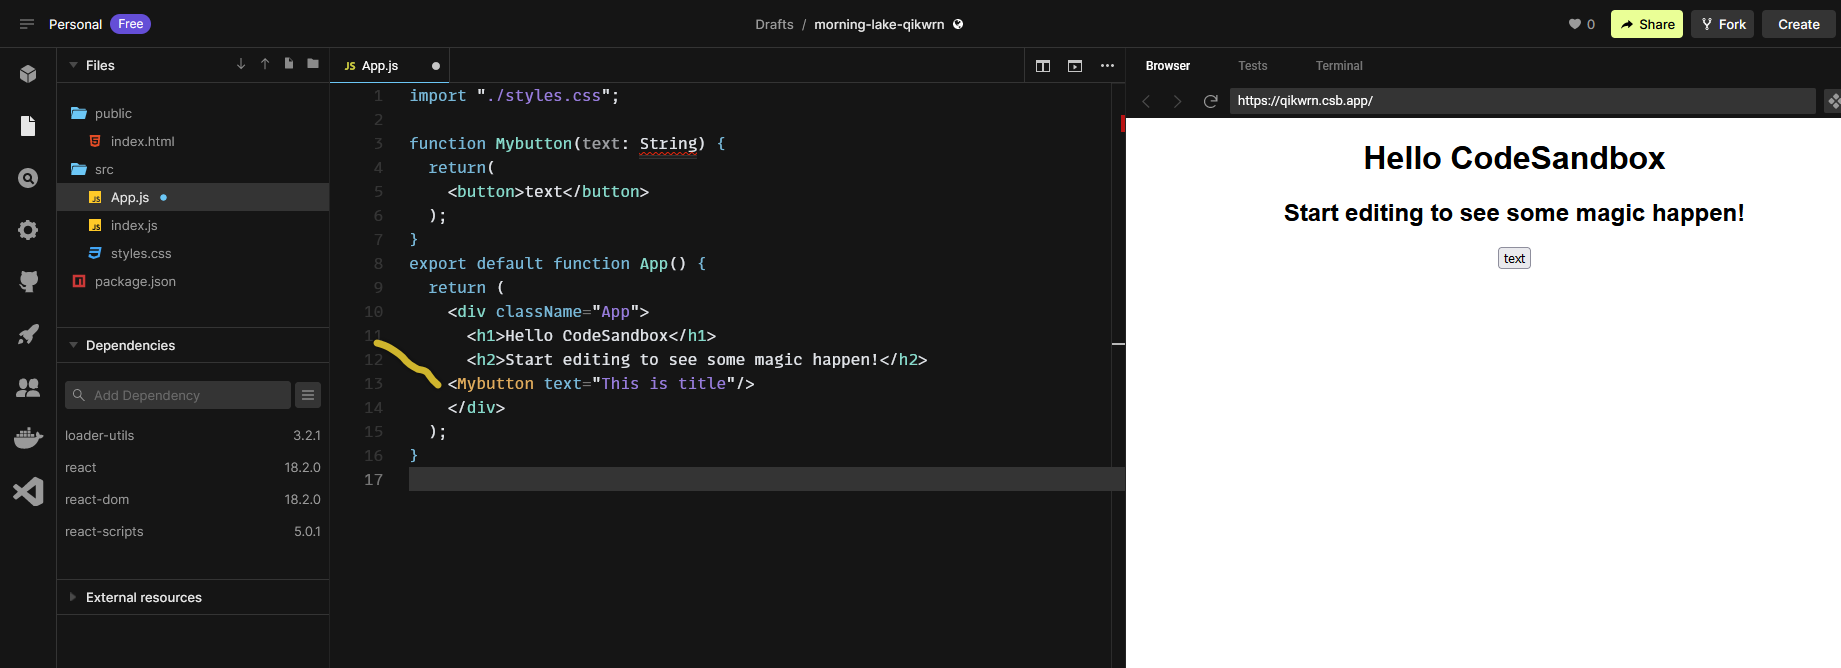Click the globe visibility icon beside sandbox name
This screenshot has width=1841, height=668.
[x=958, y=24]
